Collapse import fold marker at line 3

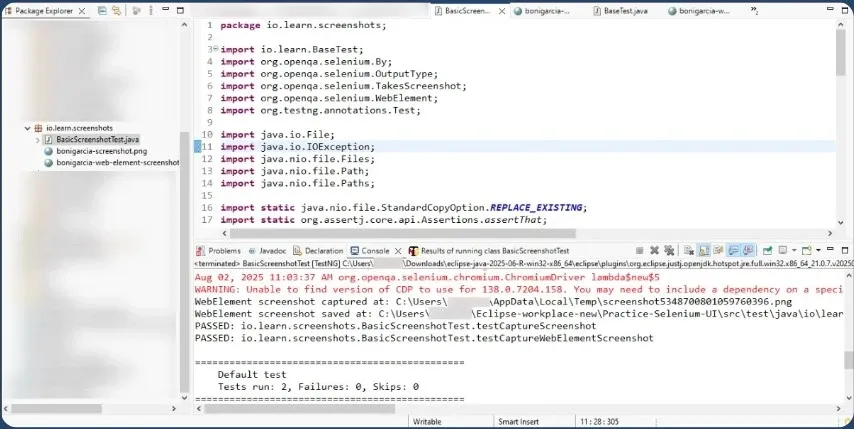tap(216, 49)
